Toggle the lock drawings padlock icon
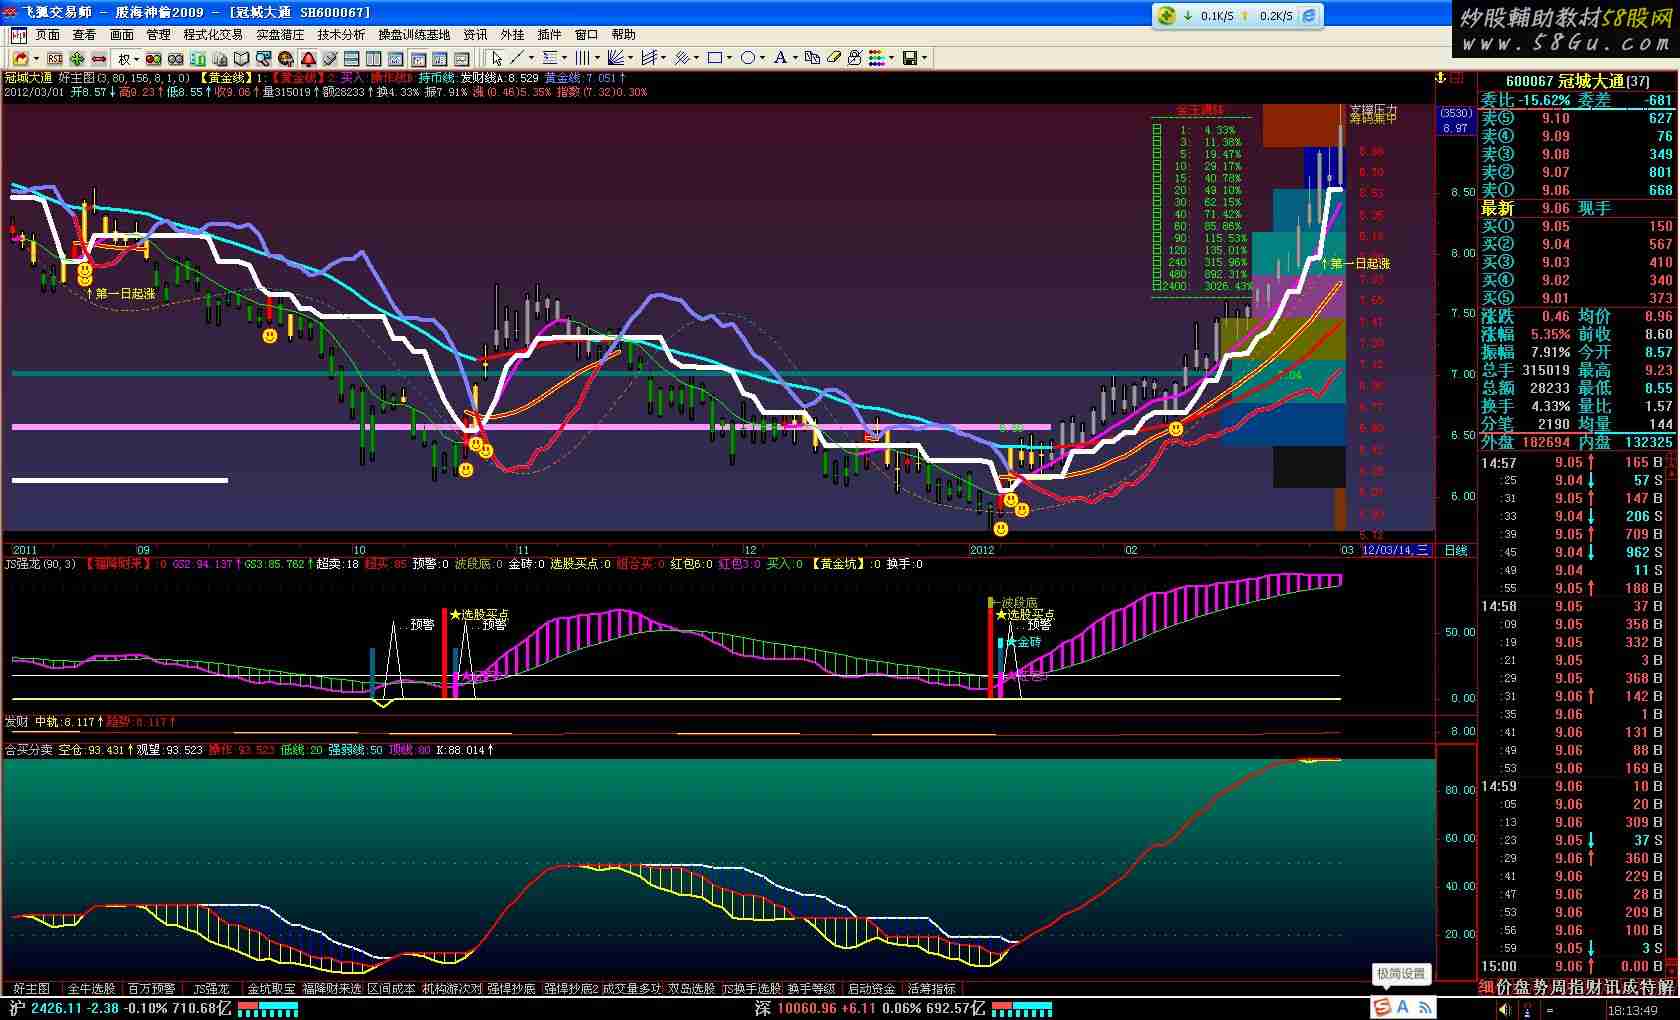Viewport: 1680px width, 1020px height. pos(854,58)
